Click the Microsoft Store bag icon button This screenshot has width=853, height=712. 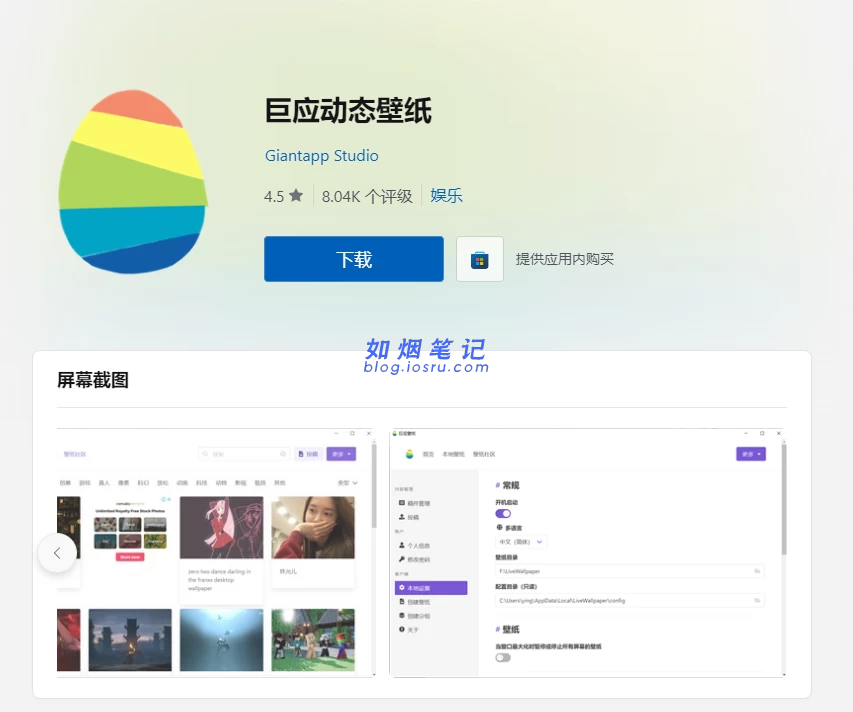pyautogui.click(x=479, y=259)
